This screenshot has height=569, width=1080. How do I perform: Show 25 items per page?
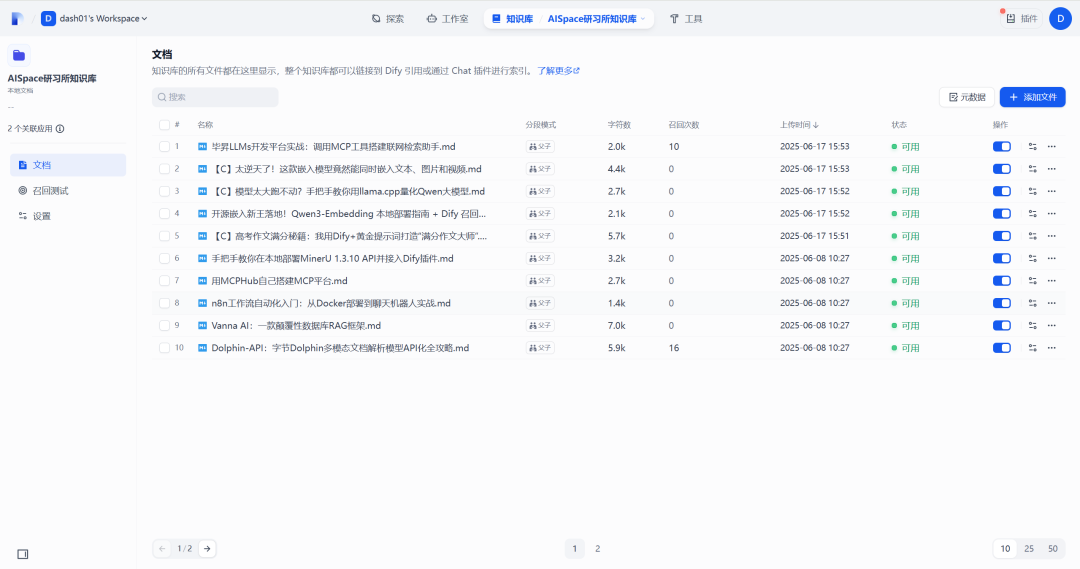[x=1029, y=549]
